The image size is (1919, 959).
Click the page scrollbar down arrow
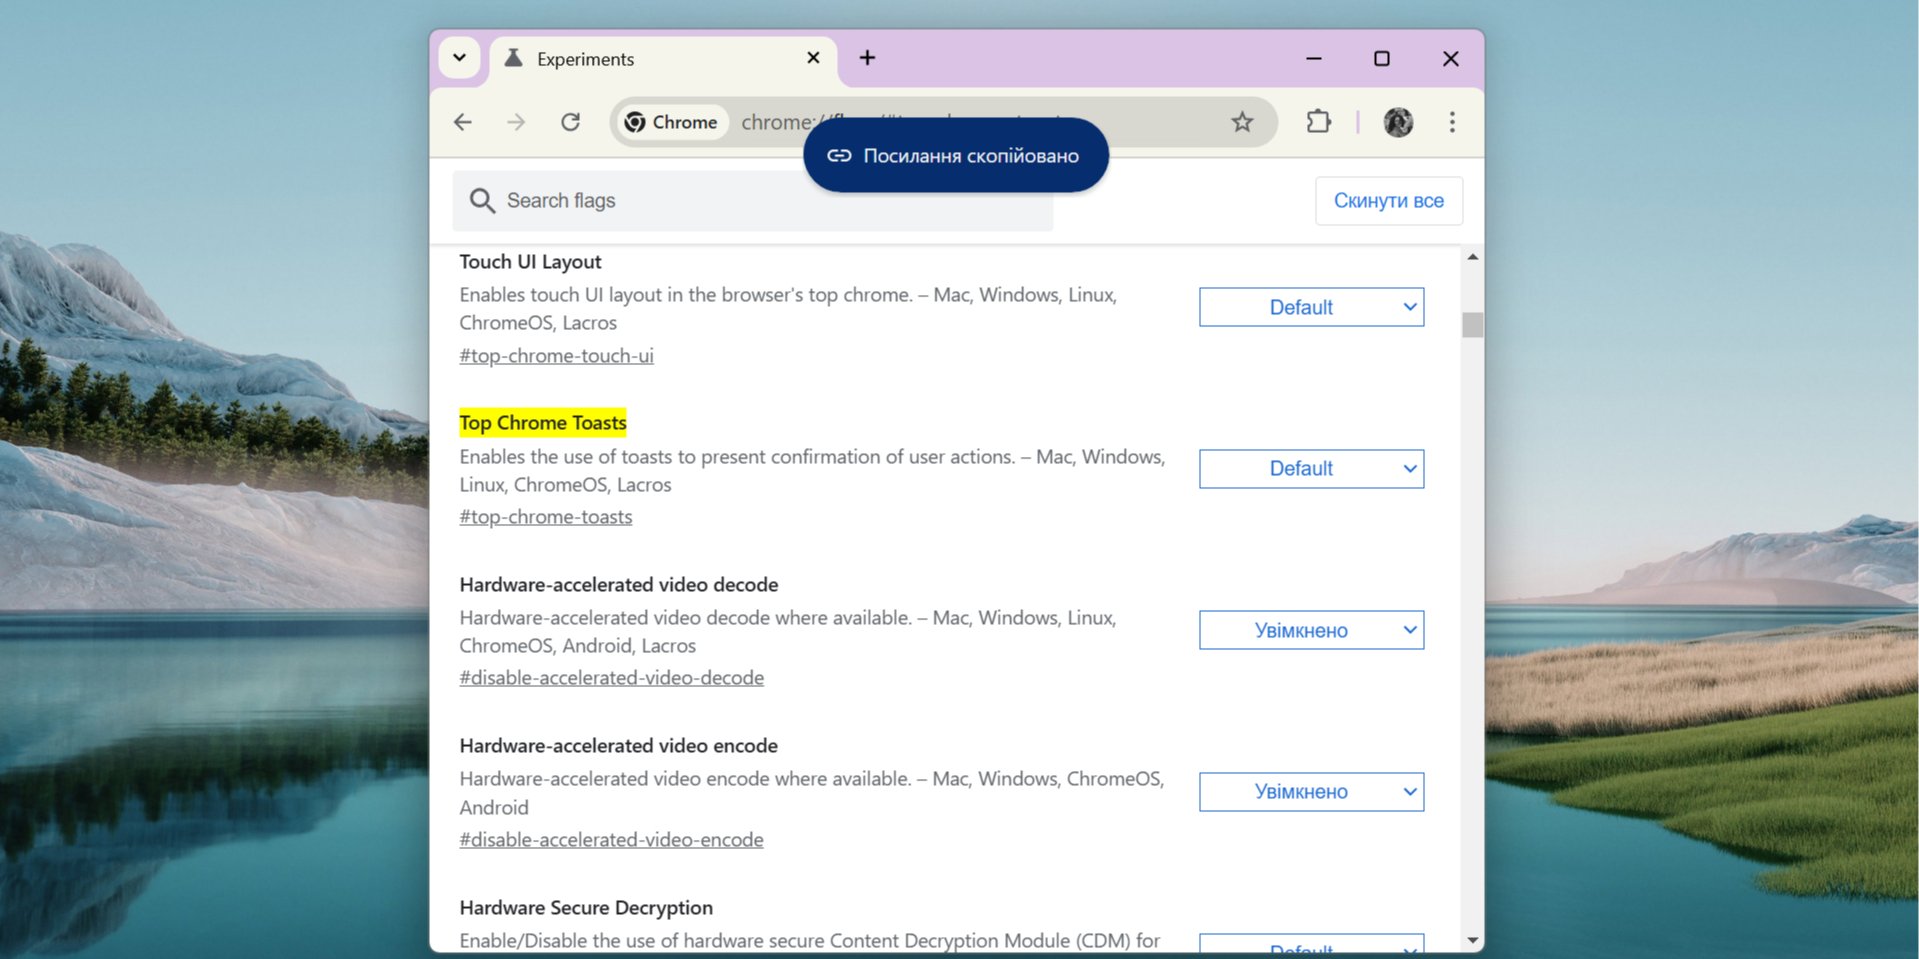1472,940
